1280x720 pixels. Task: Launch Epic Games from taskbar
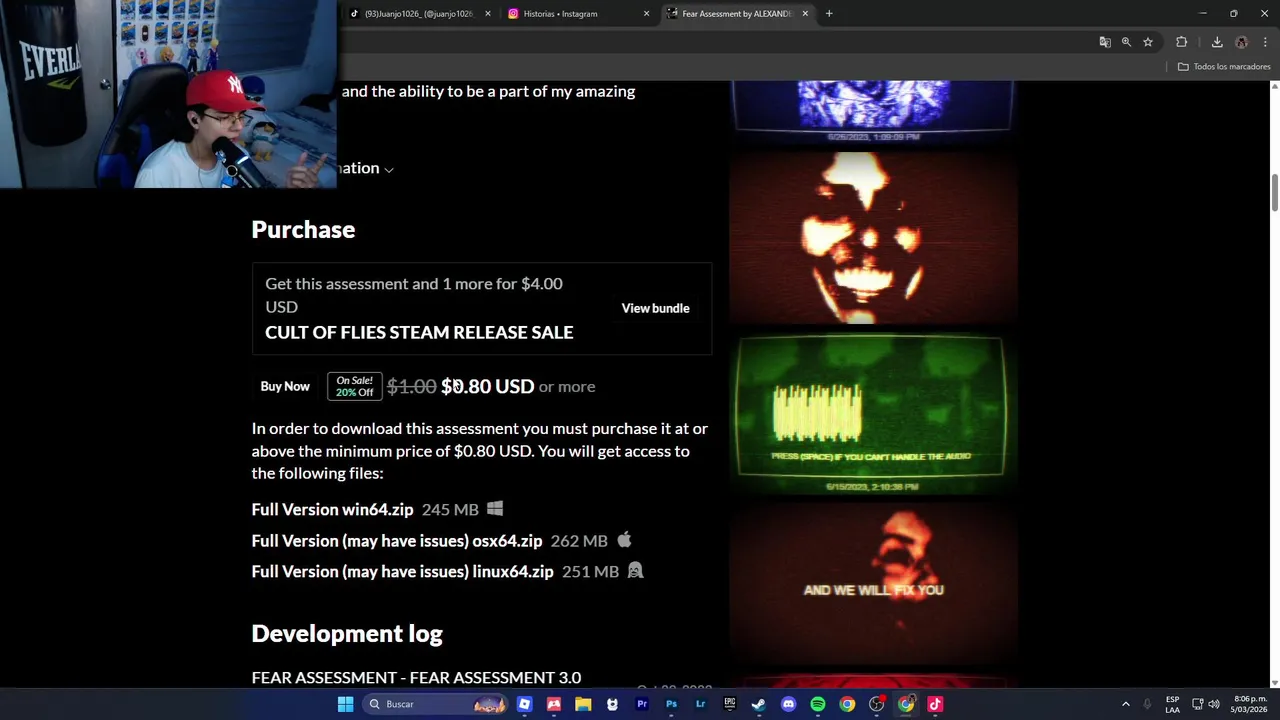(730, 704)
